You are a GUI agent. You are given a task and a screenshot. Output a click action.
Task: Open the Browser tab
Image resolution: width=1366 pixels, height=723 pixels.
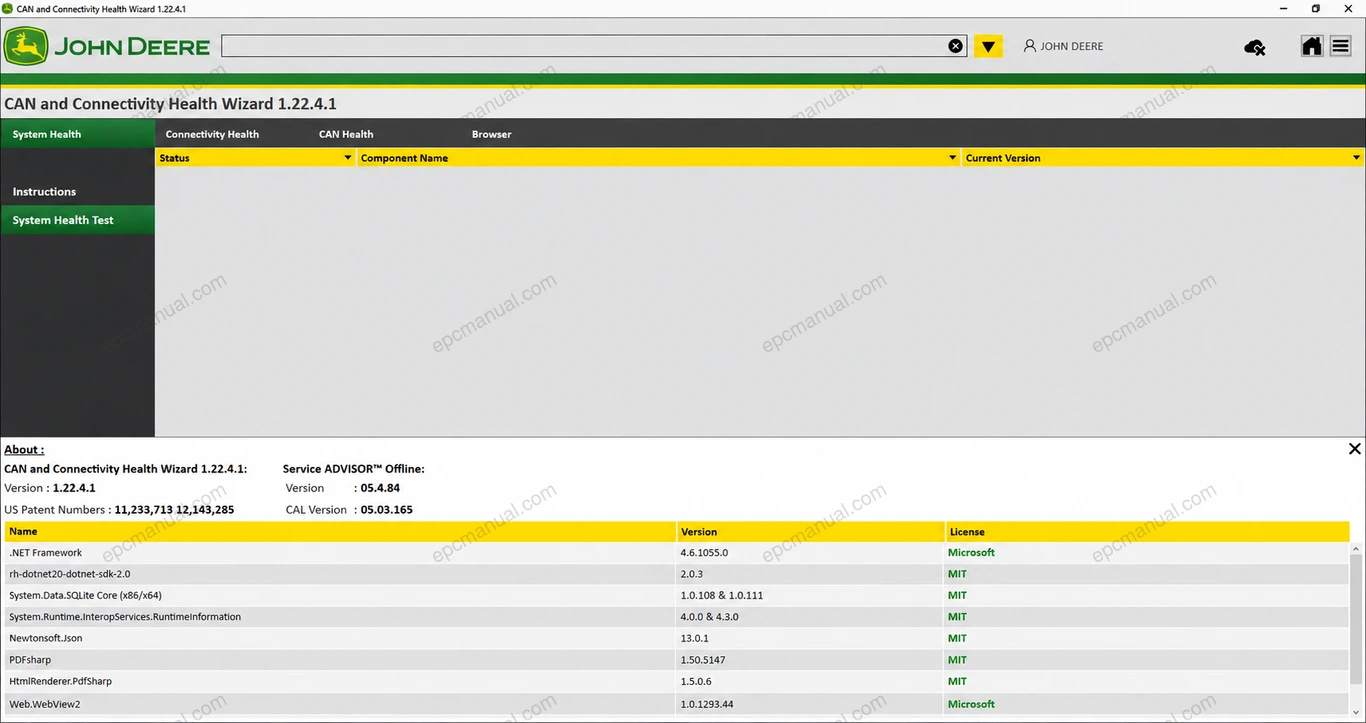[x=492, y=134]
